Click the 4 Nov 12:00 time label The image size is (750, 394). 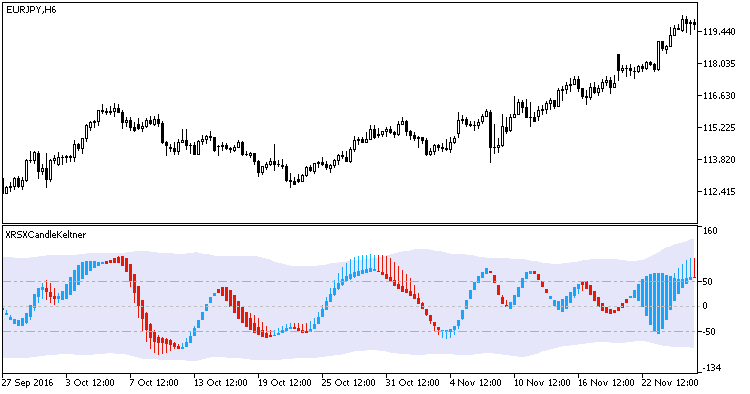[476, 383]
